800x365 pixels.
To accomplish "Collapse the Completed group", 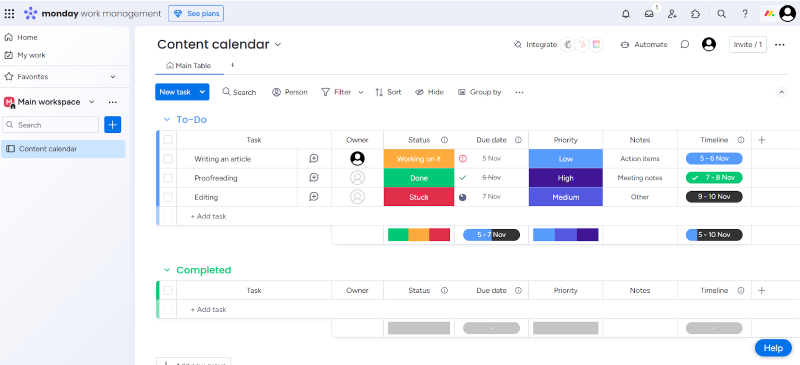I will click(166, 270).
